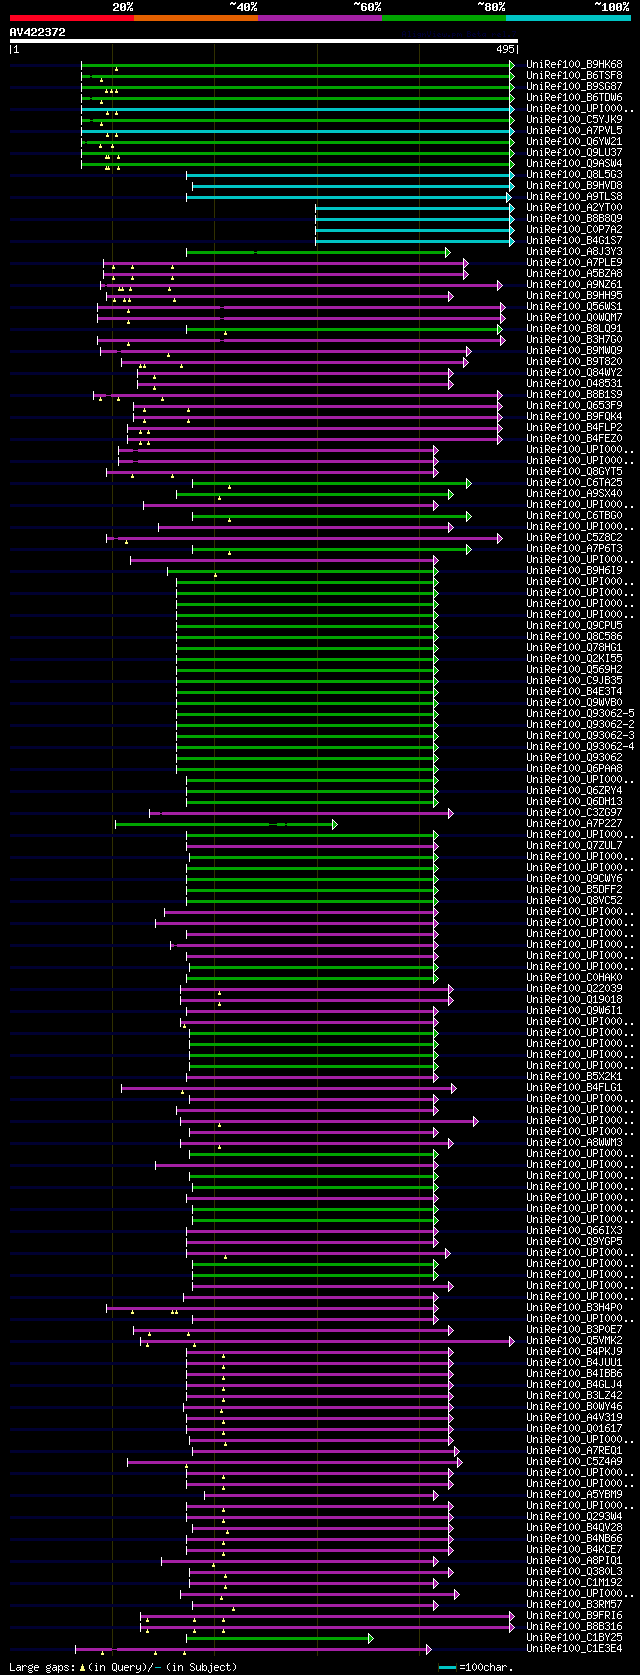Click the UniRef100_Q2KI55 label

pos(574,659)
